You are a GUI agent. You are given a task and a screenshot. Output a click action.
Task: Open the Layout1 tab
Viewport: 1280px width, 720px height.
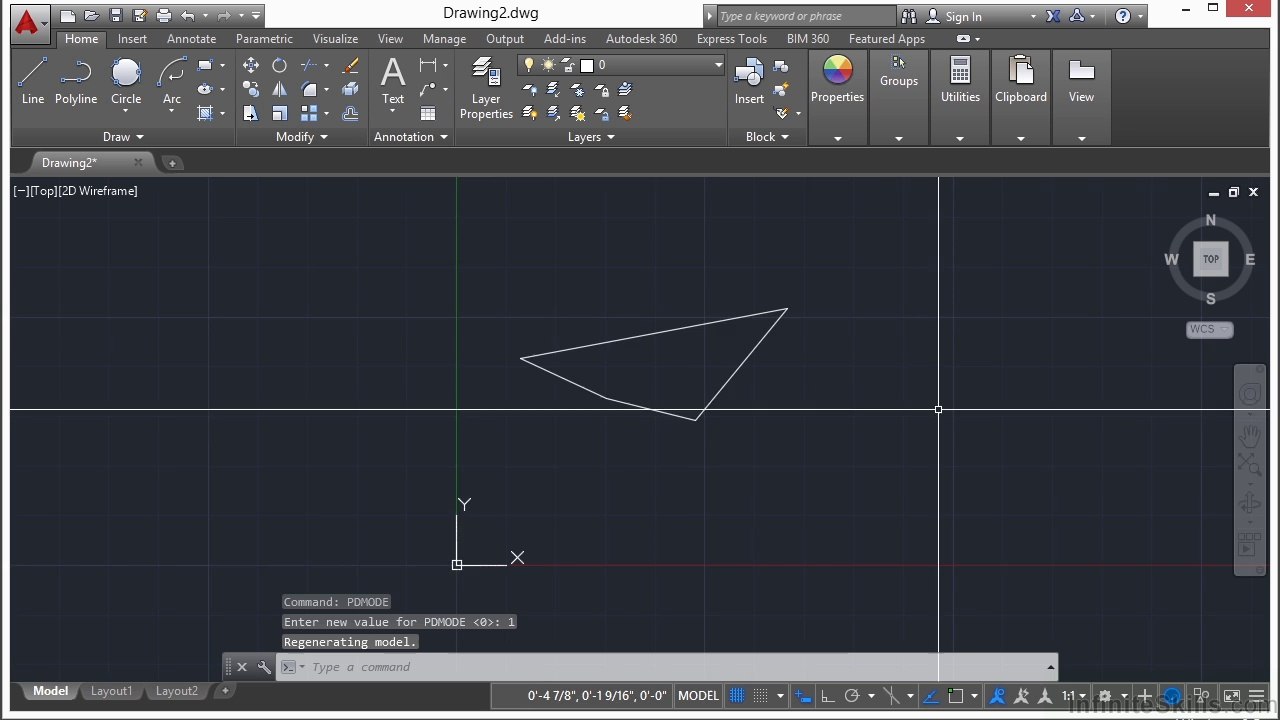[111, 691]
